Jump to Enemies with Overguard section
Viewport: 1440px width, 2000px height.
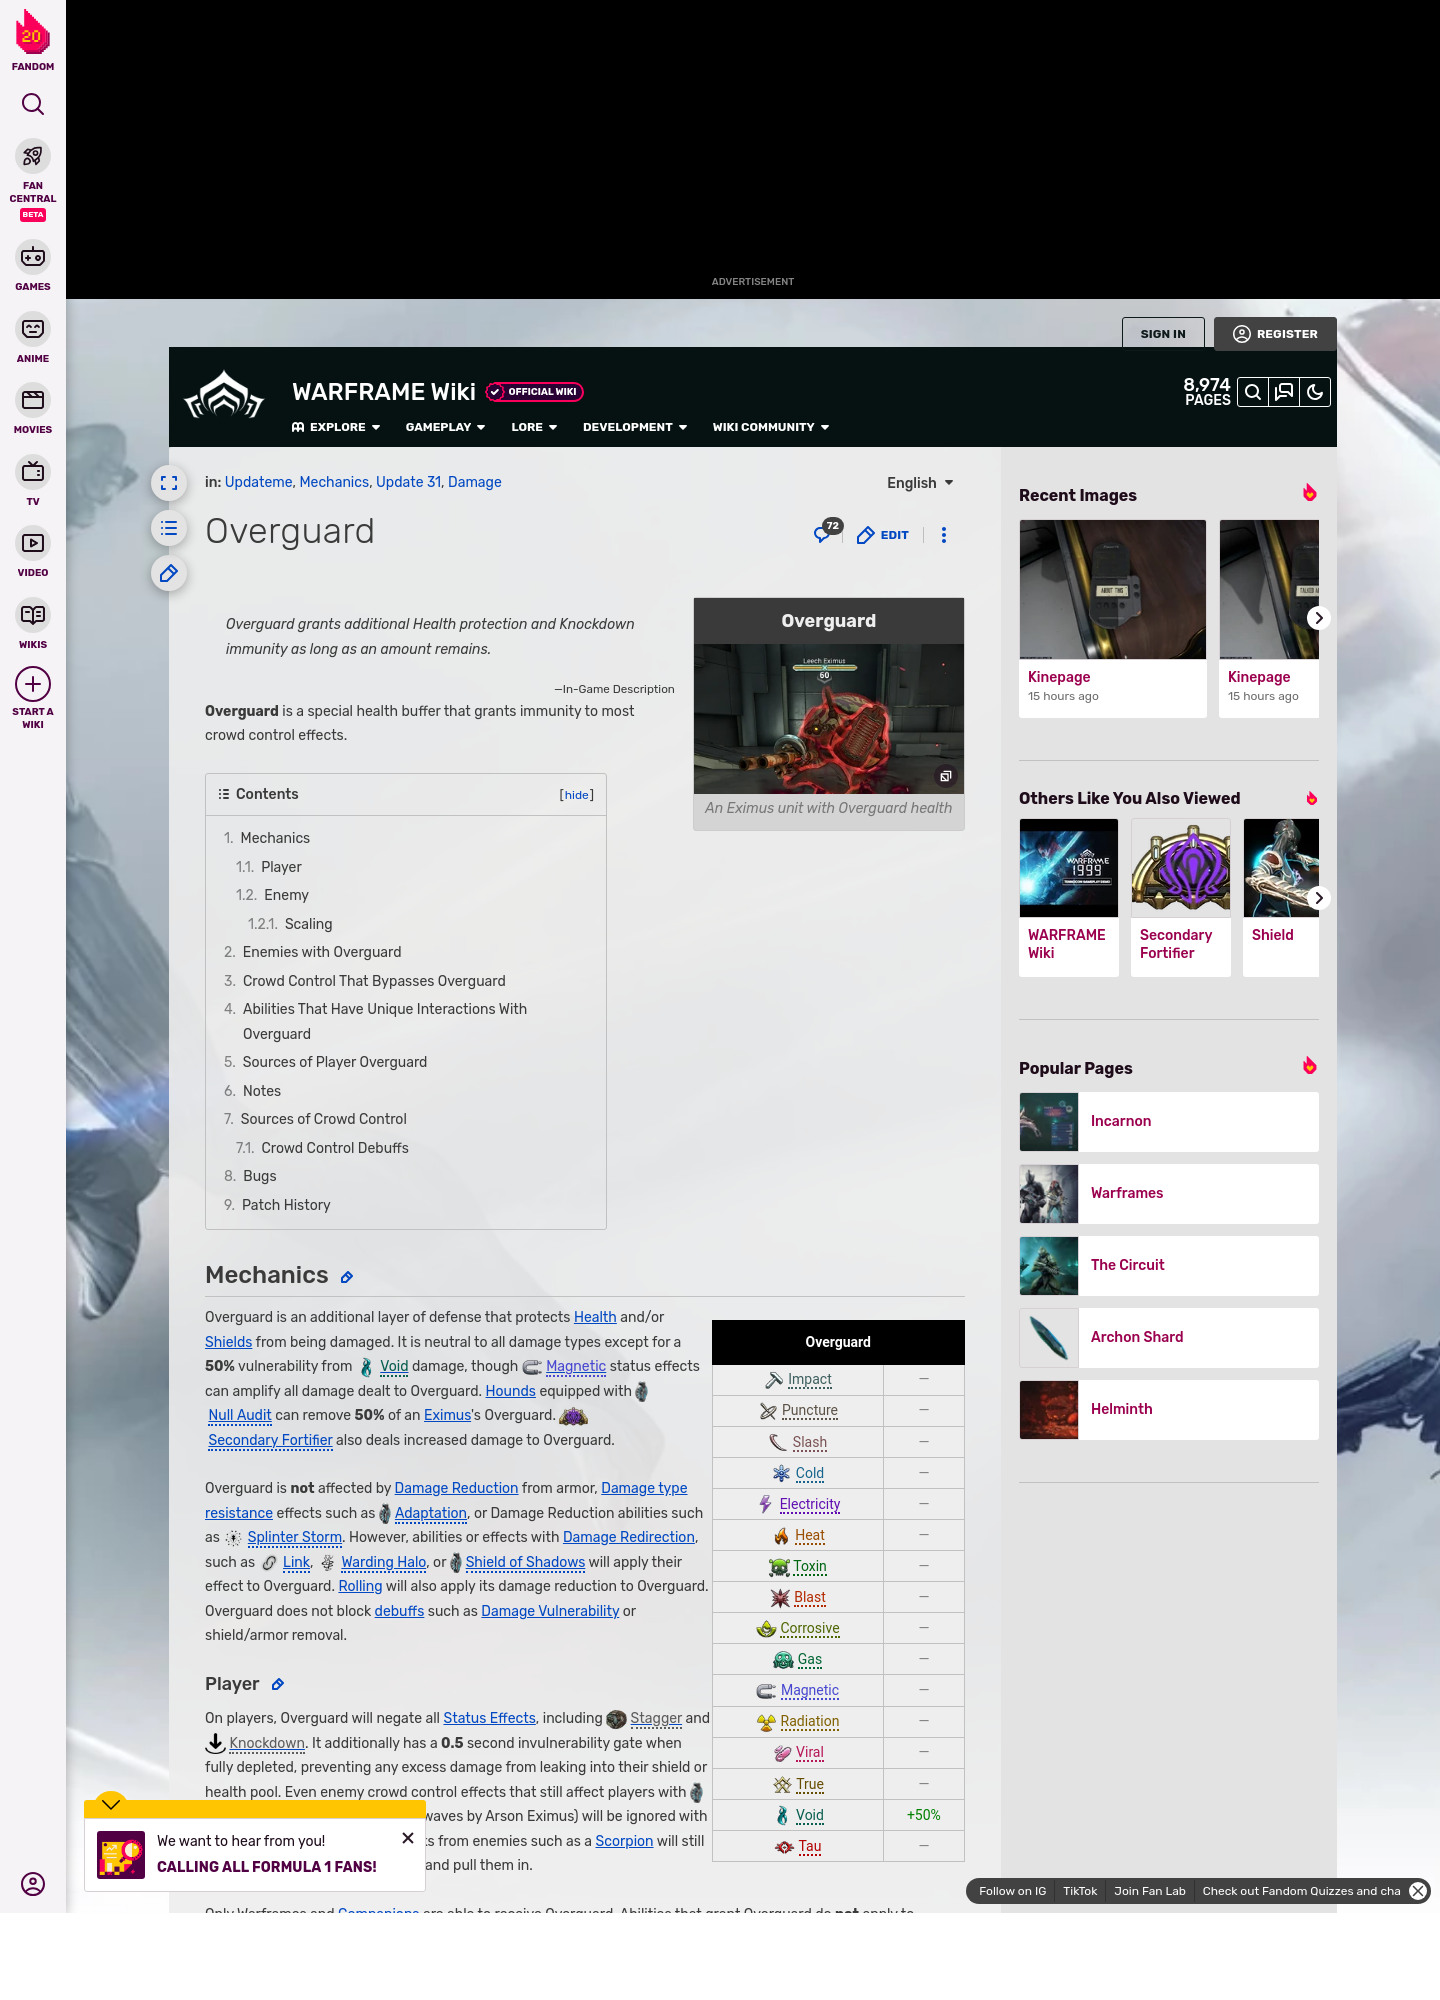tap(322, 952)
